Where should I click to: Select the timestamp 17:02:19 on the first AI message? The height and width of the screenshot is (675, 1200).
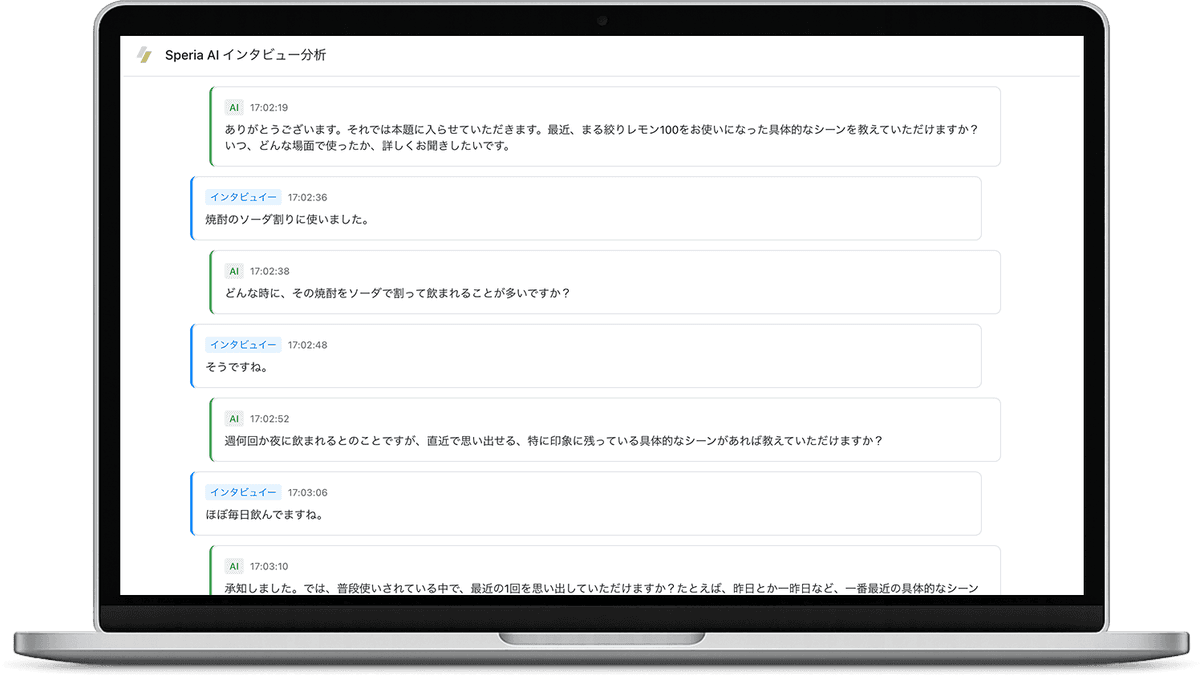pos(270,106)
